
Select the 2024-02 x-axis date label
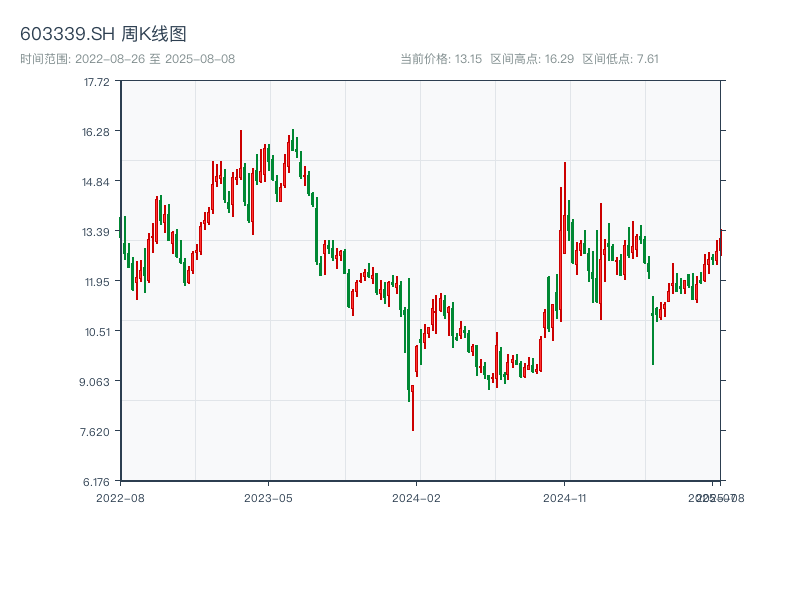417,497
